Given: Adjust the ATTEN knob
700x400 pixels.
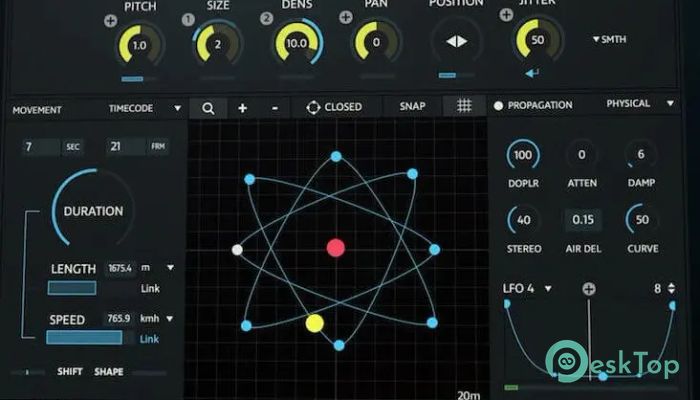Looking at the screenshot, I should click(x=582, y=154).
